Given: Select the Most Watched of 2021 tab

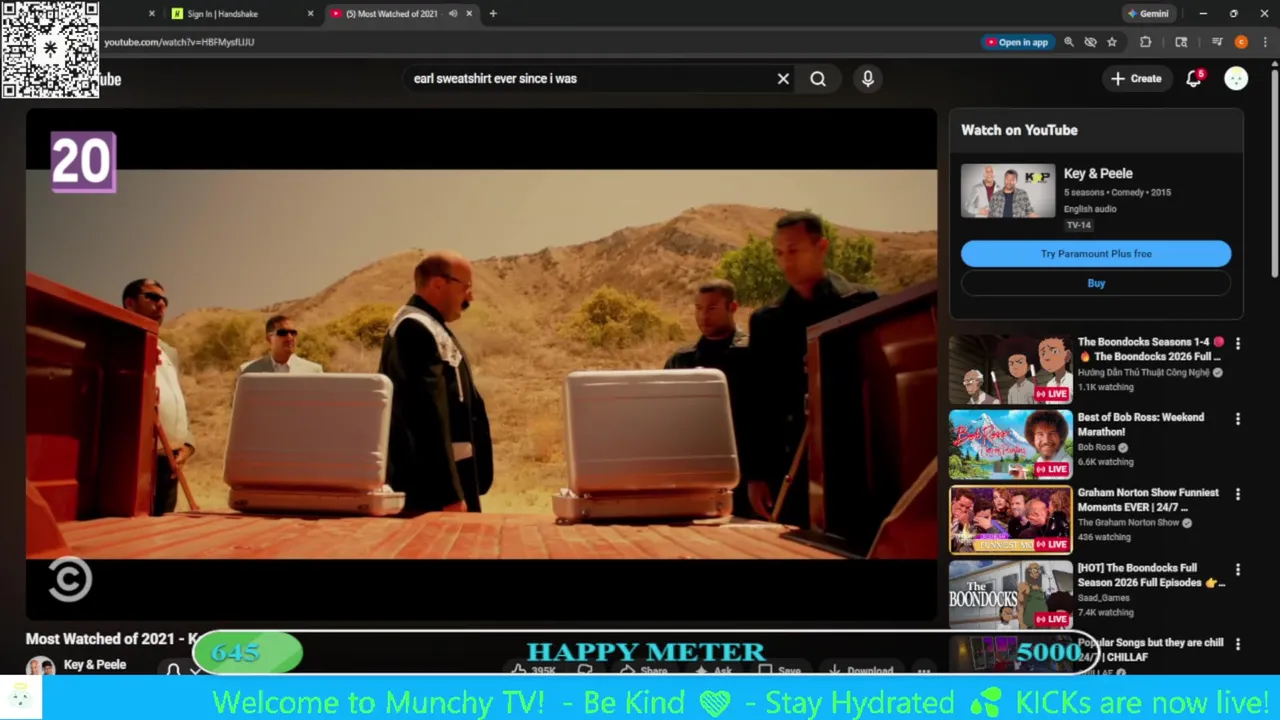Looking at the screenshot, I should [x=390, y=14].
